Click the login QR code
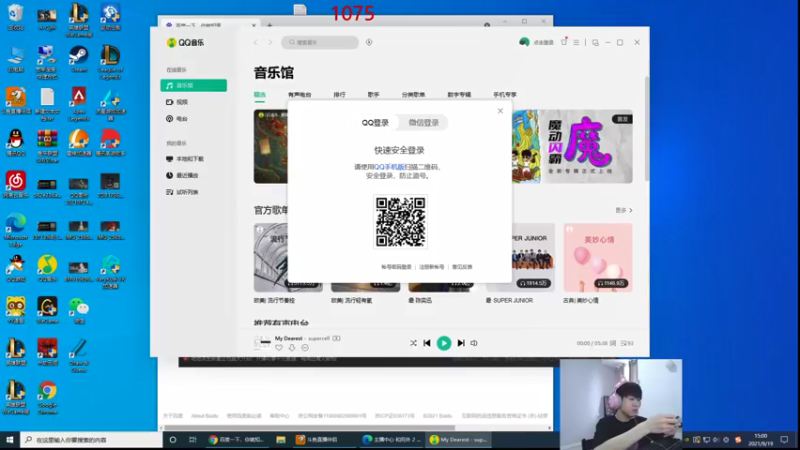 click(x=401, y=221)
